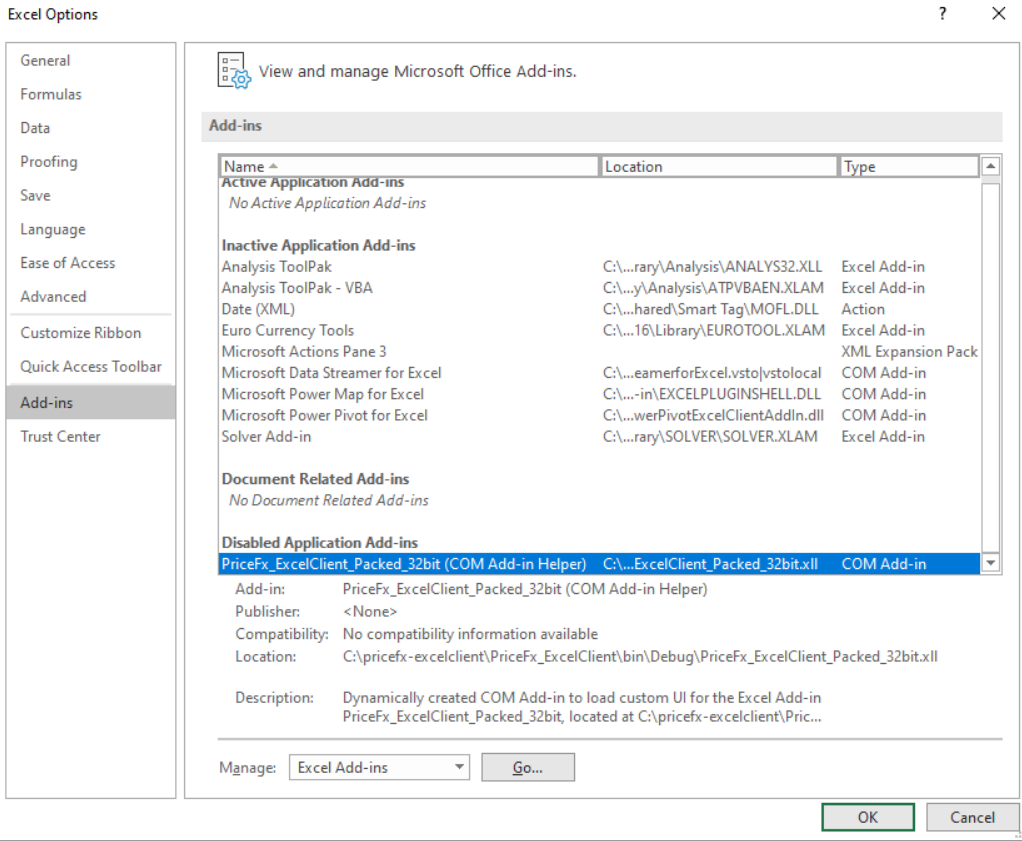
Task: Dismiss the dialog with Cancel
Action: 973,817
